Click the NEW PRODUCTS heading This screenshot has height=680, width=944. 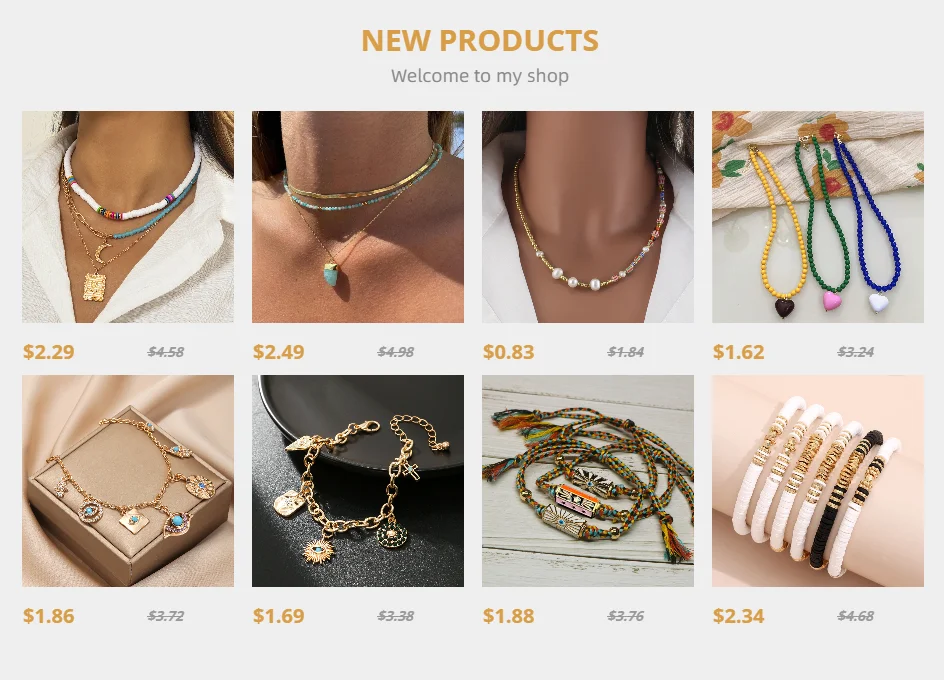coord(480,41)
